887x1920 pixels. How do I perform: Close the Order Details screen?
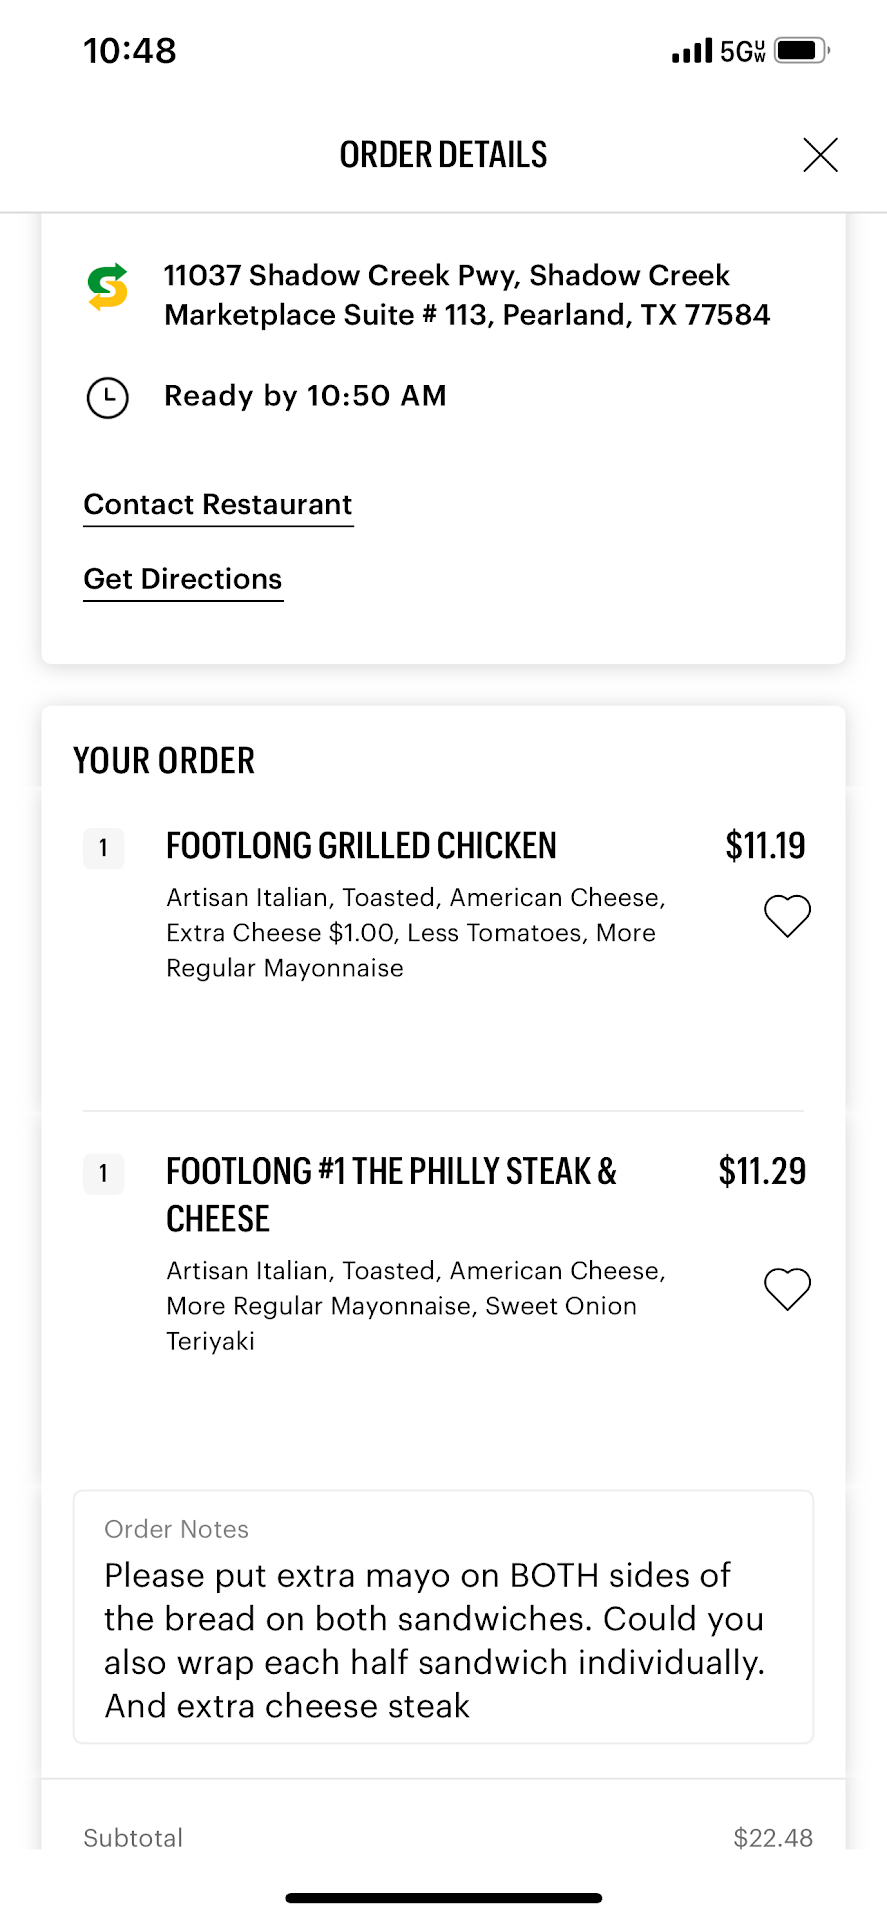pyautogui.click(x=820, y=155)
